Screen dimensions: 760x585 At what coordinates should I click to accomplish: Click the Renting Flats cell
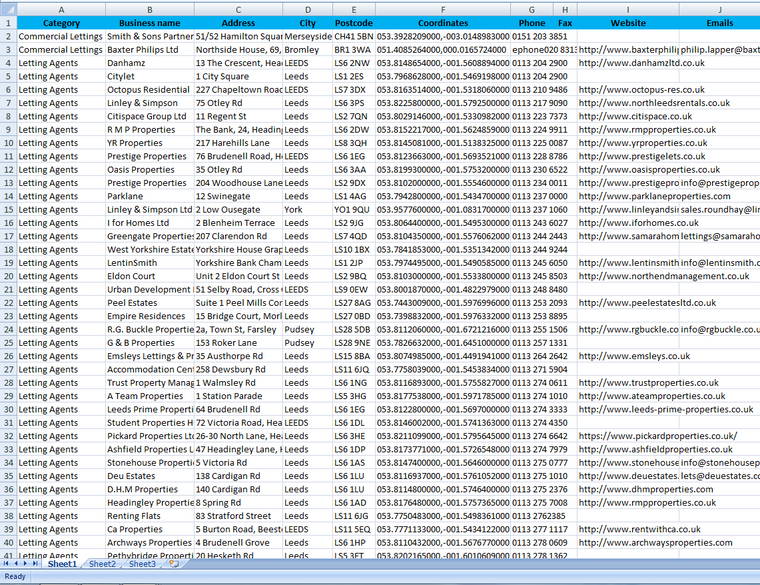coord(150,516)
